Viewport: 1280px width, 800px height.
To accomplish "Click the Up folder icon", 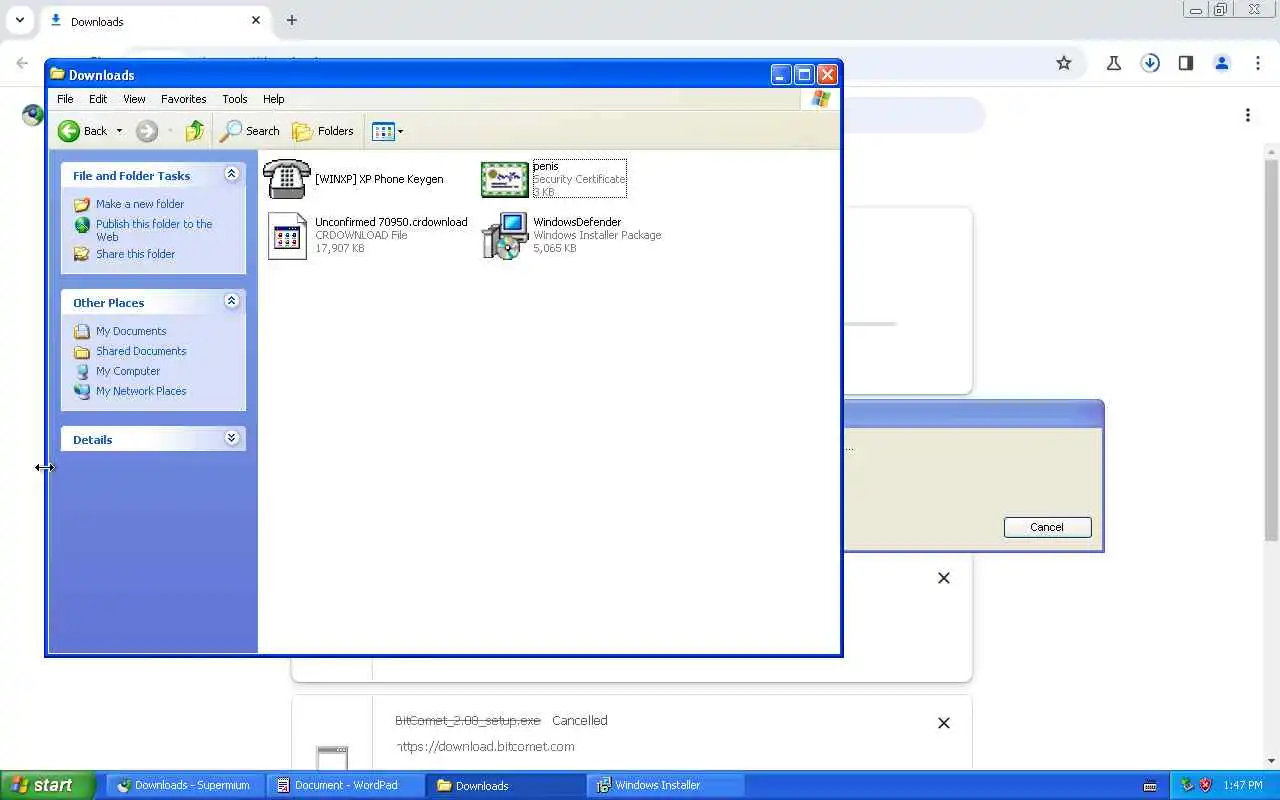I will pyautogui.click(x=195, y=131).
